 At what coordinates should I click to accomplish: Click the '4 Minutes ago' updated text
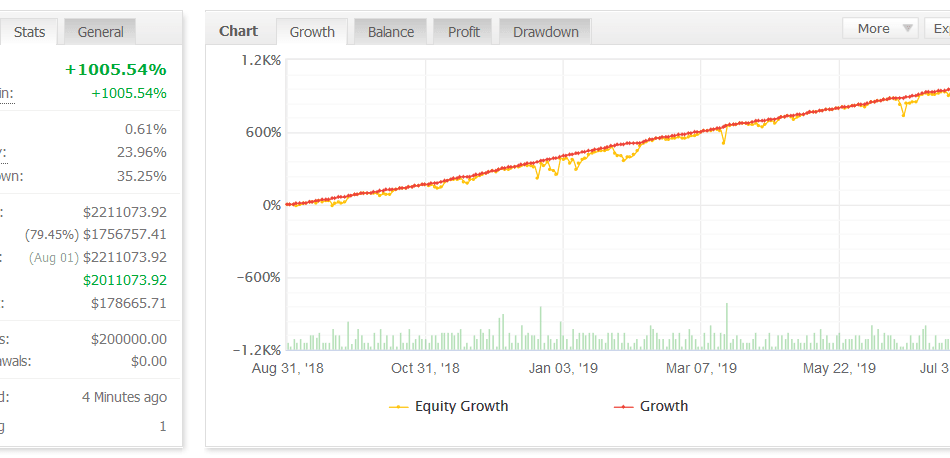point(124,397)
